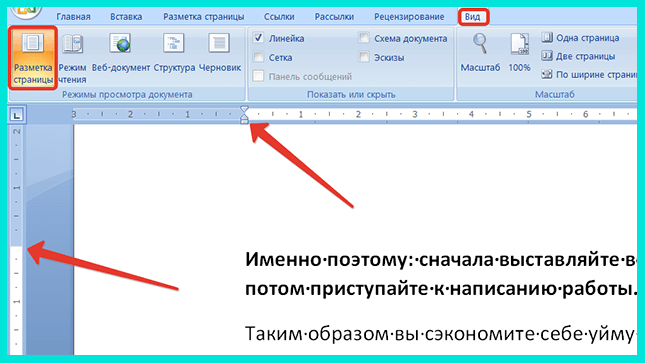Click the left indent marker on ruler
645x363 pixels.
tap(244, 120)
